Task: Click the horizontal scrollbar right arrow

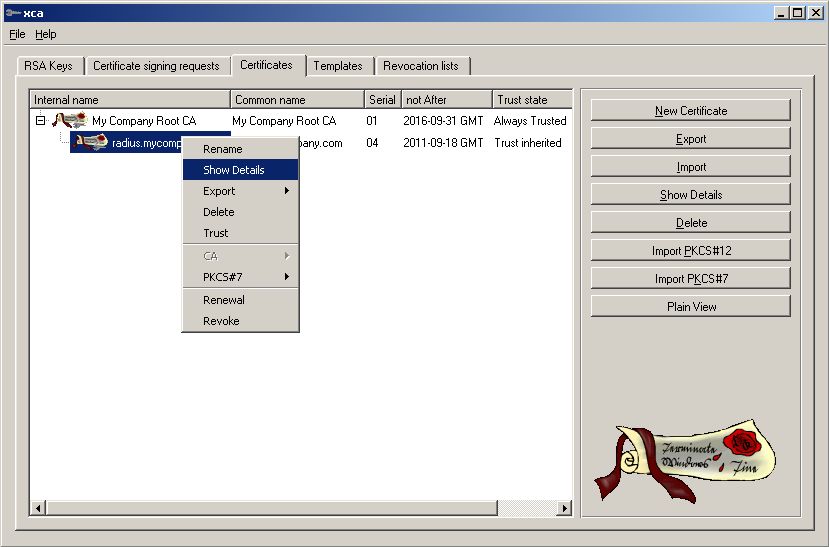Action: click(564, 509)
